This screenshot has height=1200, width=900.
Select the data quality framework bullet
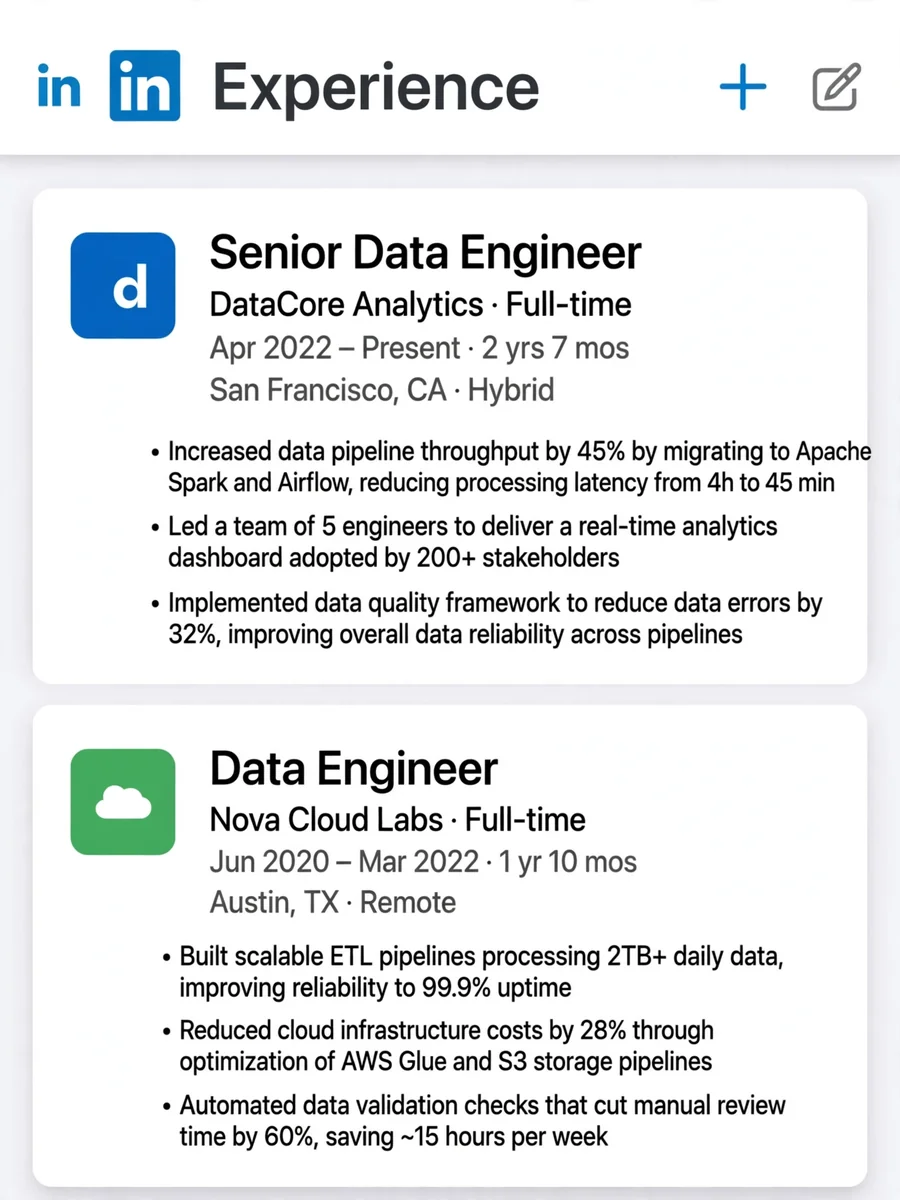point(485,619)
